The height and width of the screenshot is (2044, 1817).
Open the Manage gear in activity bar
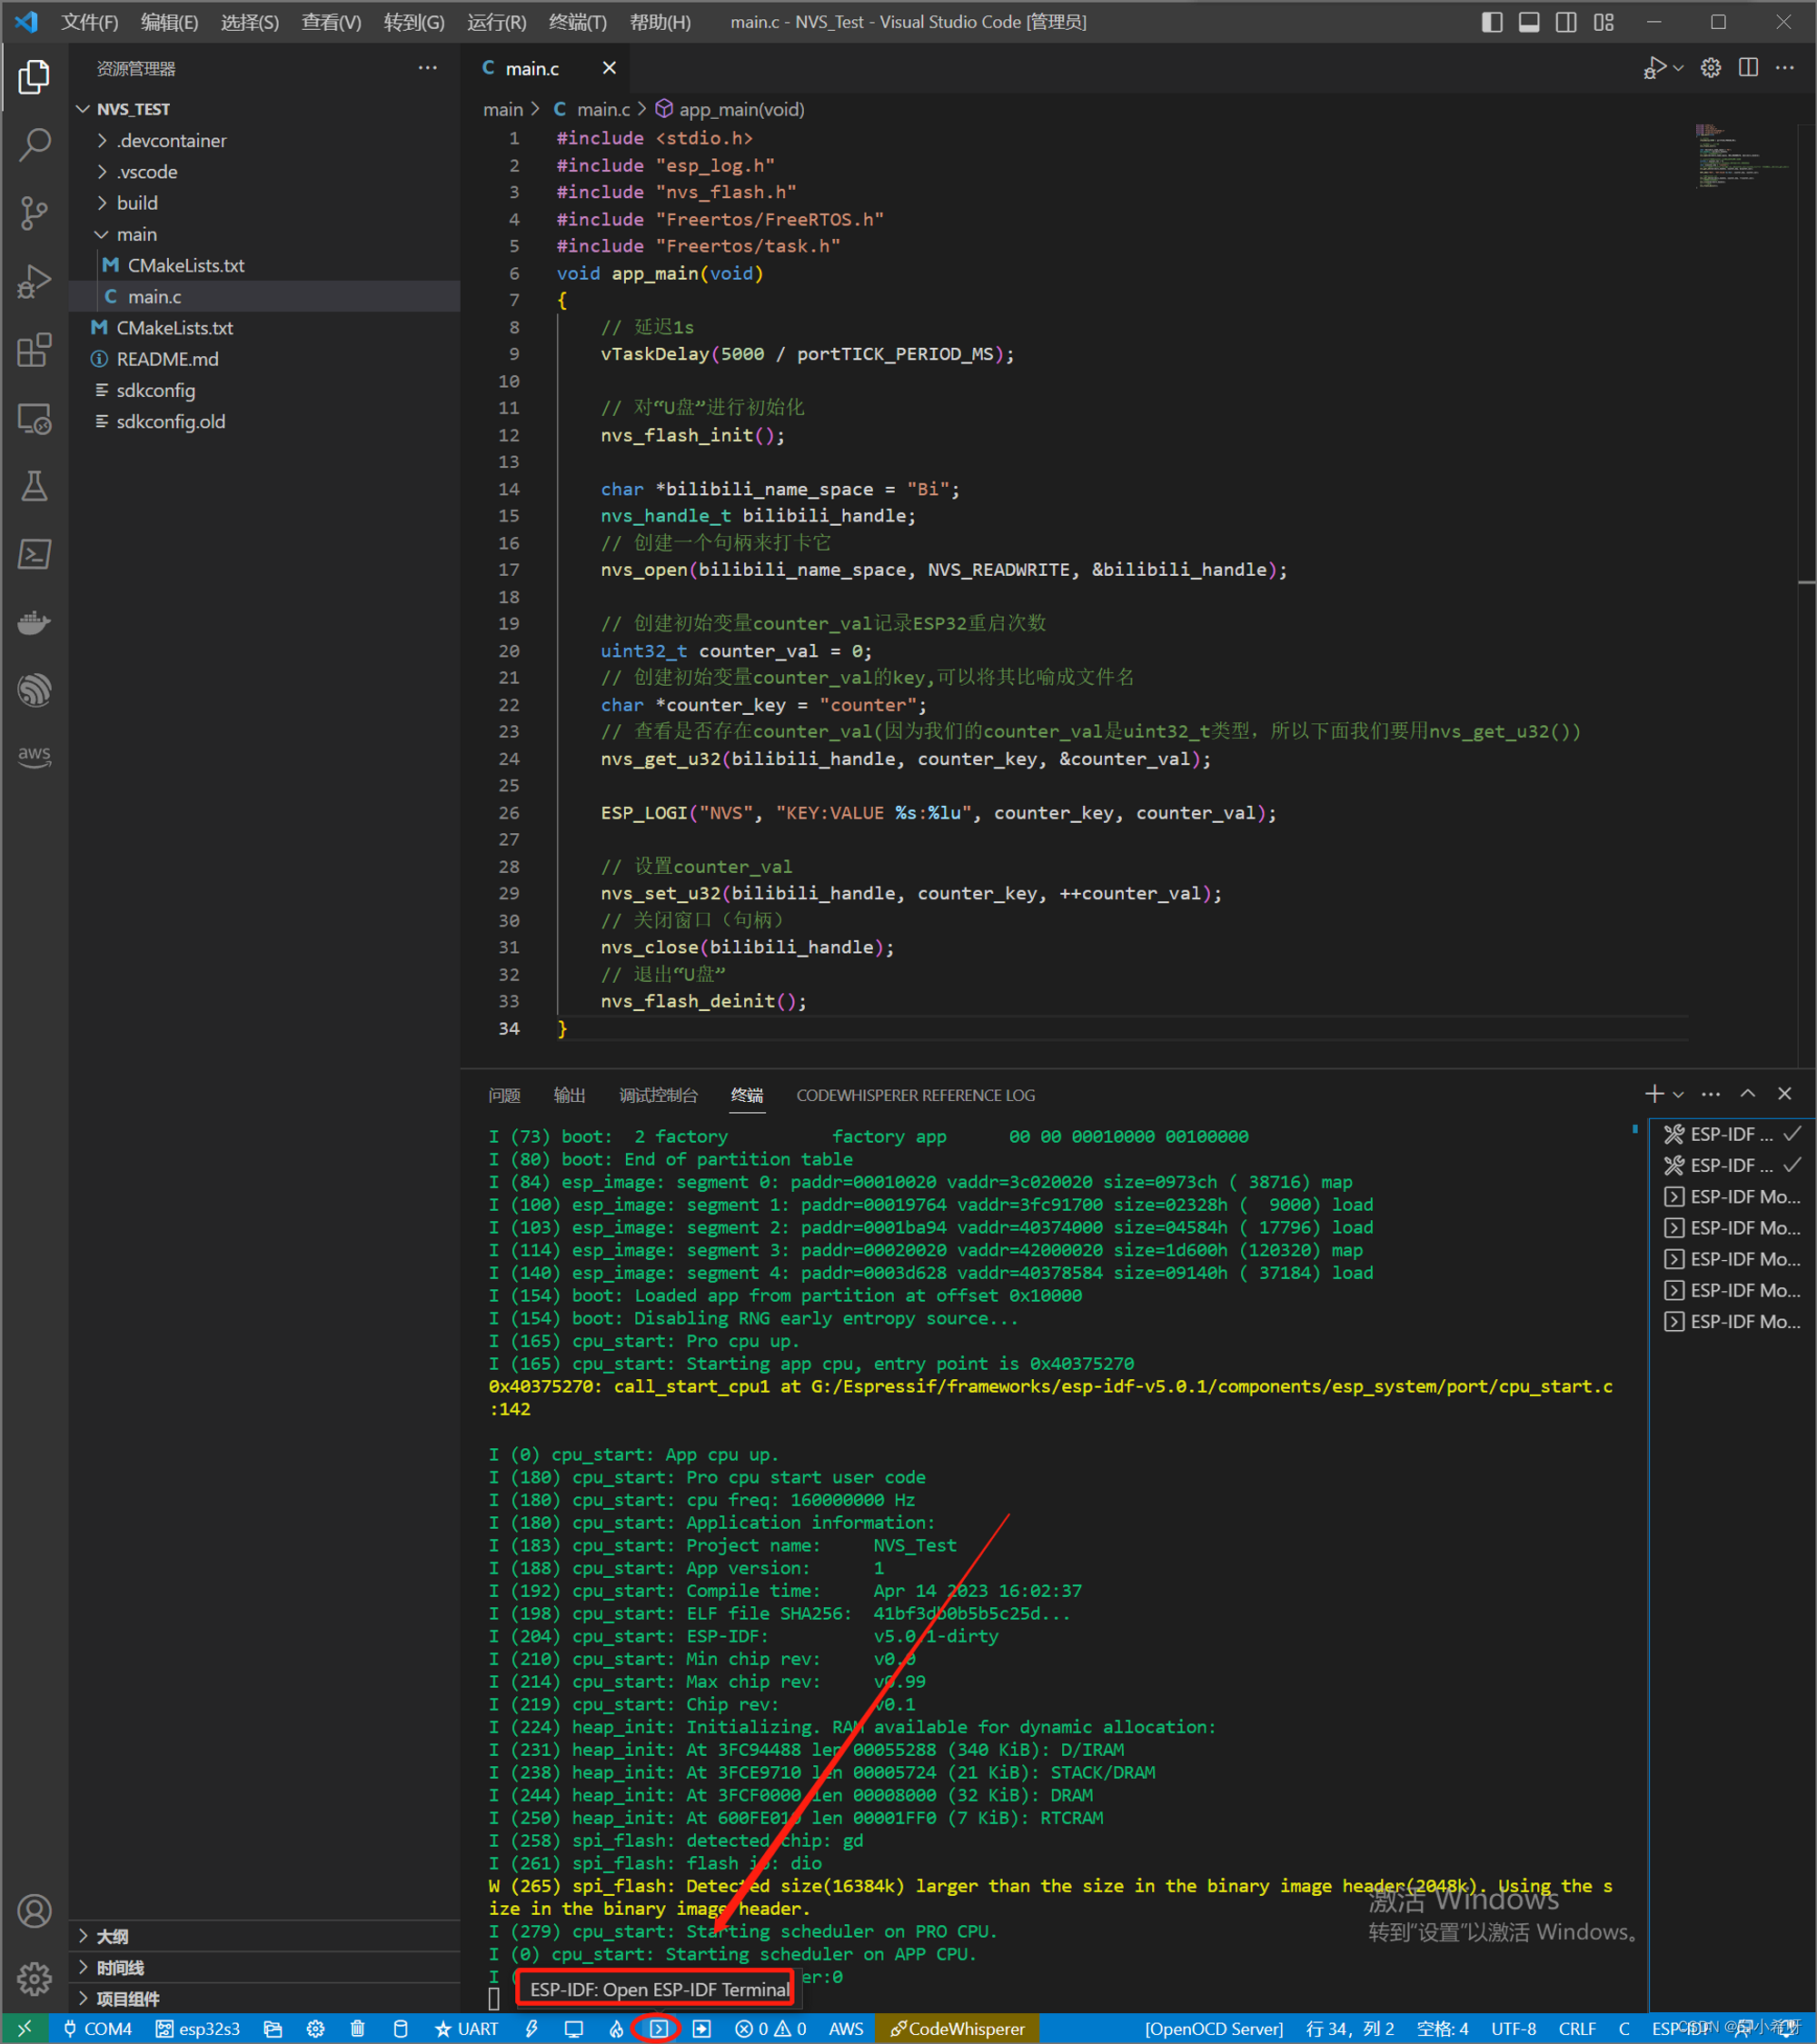(34, 1978)
